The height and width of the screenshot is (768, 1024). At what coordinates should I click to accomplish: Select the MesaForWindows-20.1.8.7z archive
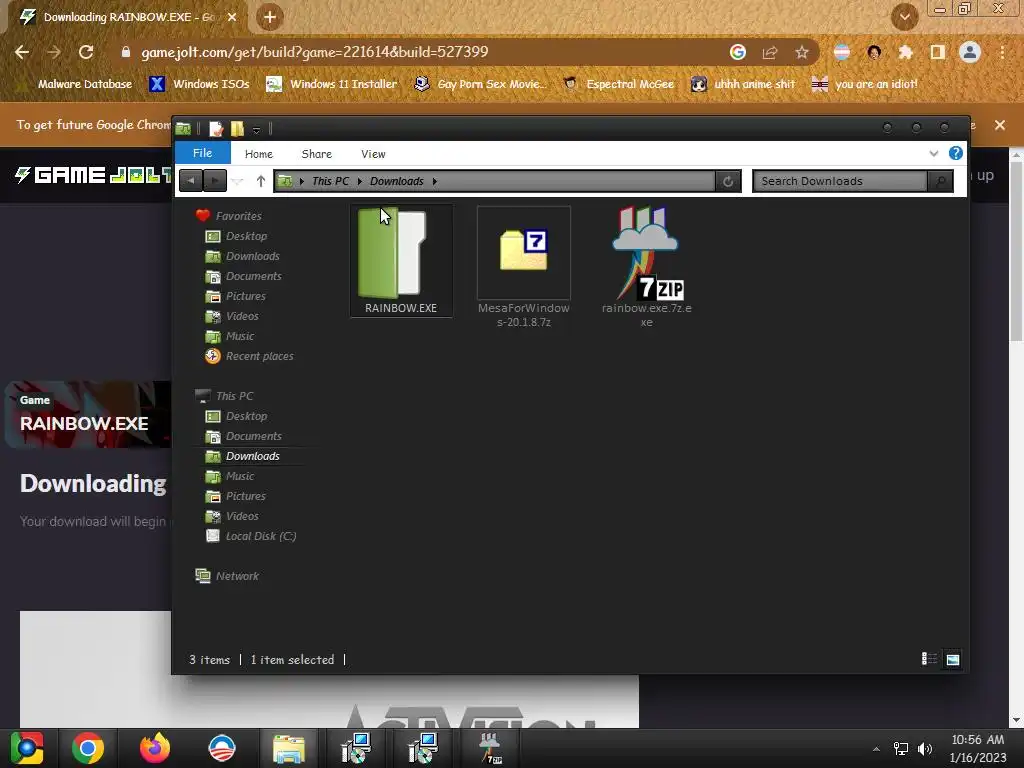click(x=524, y=267)
